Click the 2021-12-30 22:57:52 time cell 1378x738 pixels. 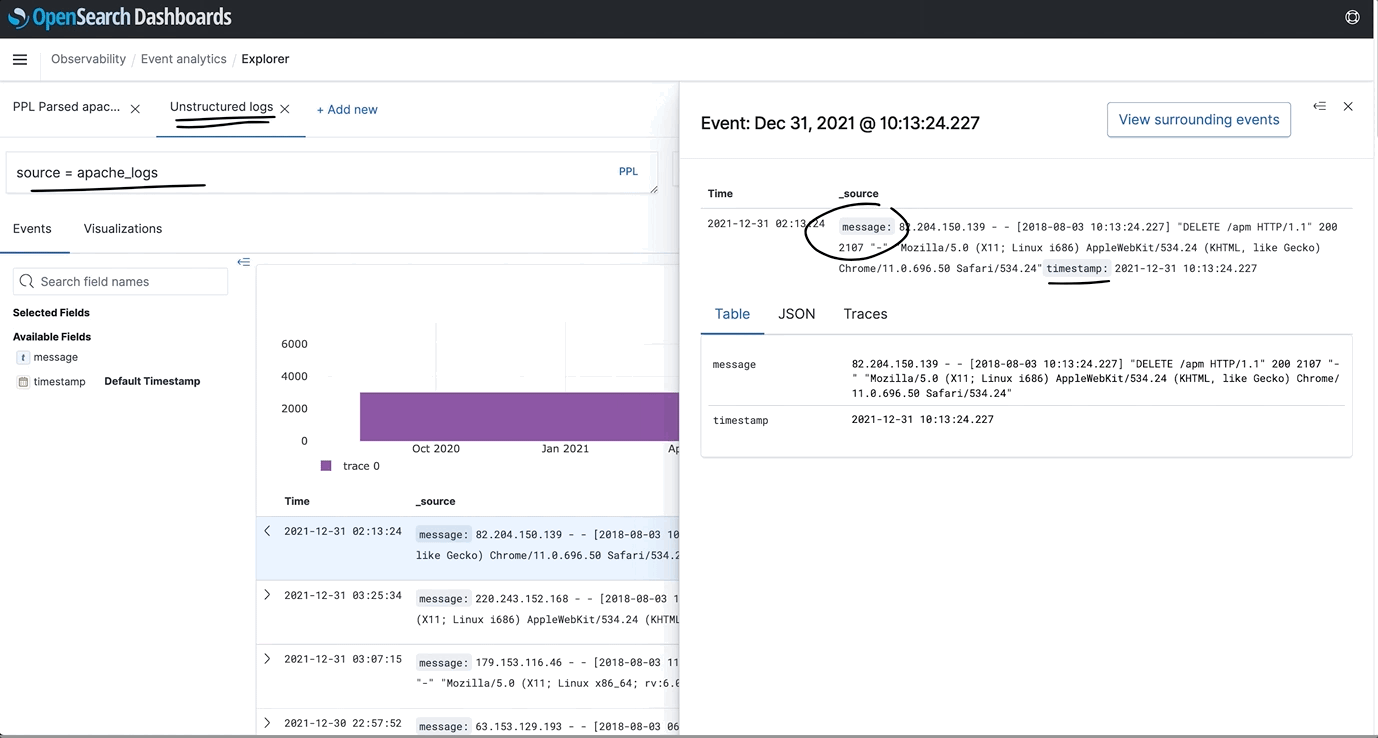[x=343, y=724]
